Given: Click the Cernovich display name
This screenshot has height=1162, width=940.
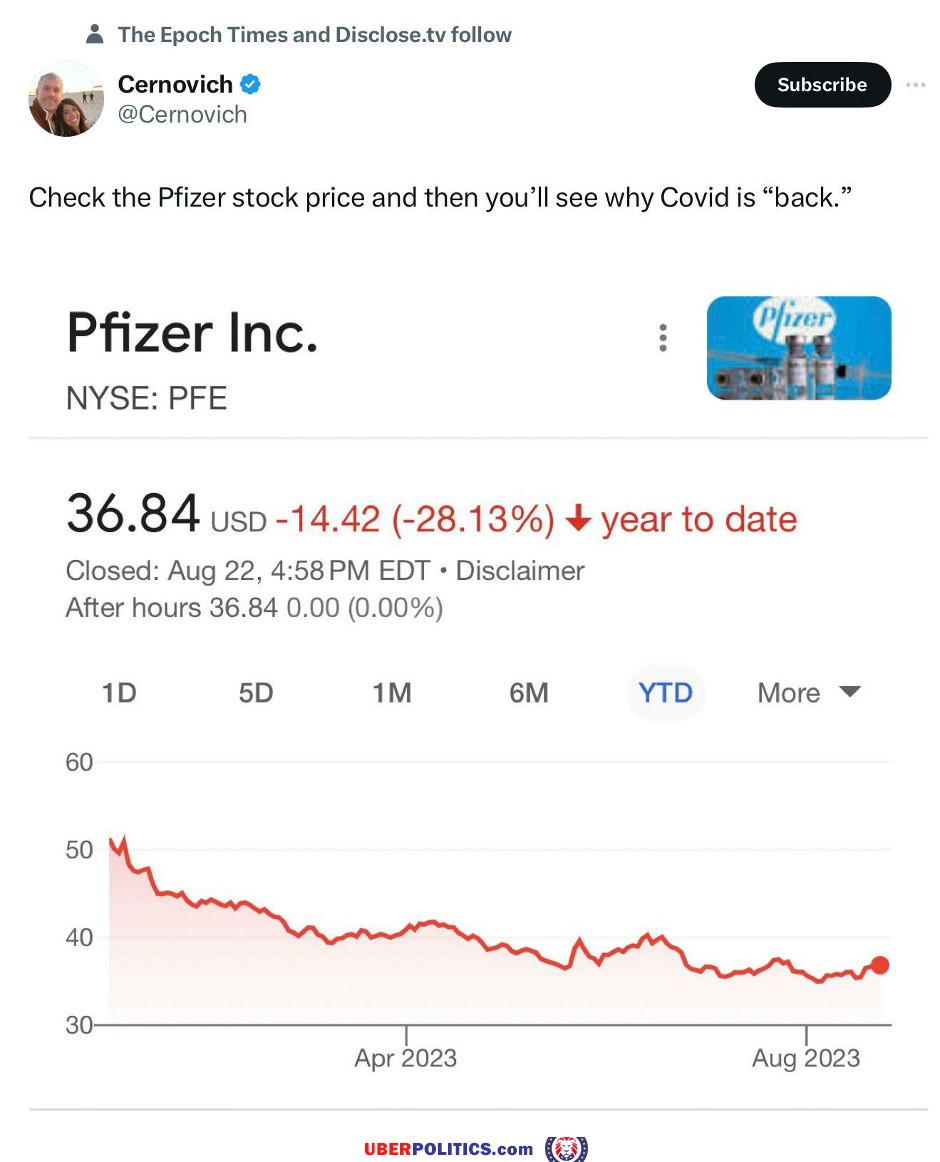Looking at the screenshot, I should point(175,84).
